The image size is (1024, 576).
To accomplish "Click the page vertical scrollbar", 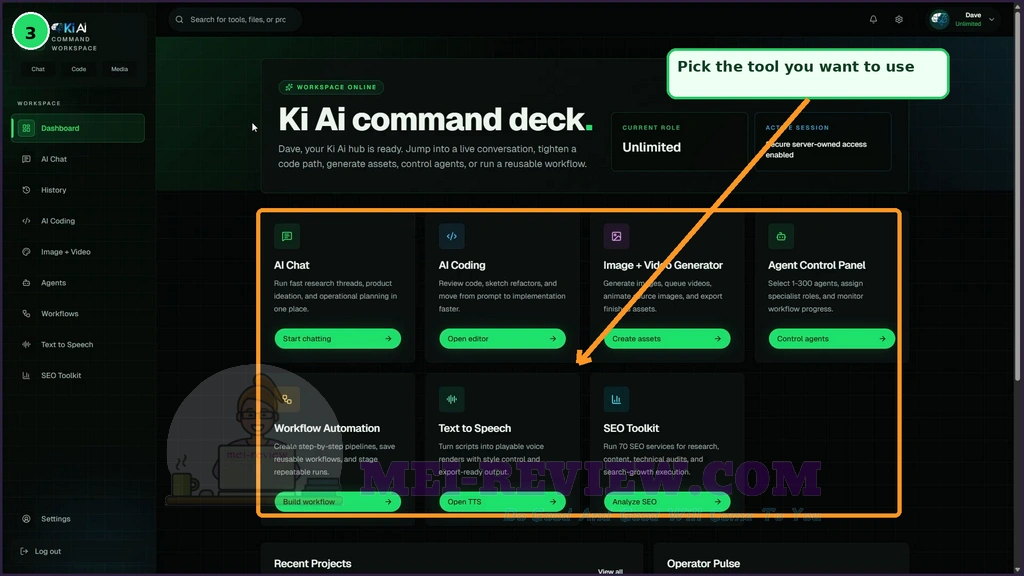I will (1017, 196).
